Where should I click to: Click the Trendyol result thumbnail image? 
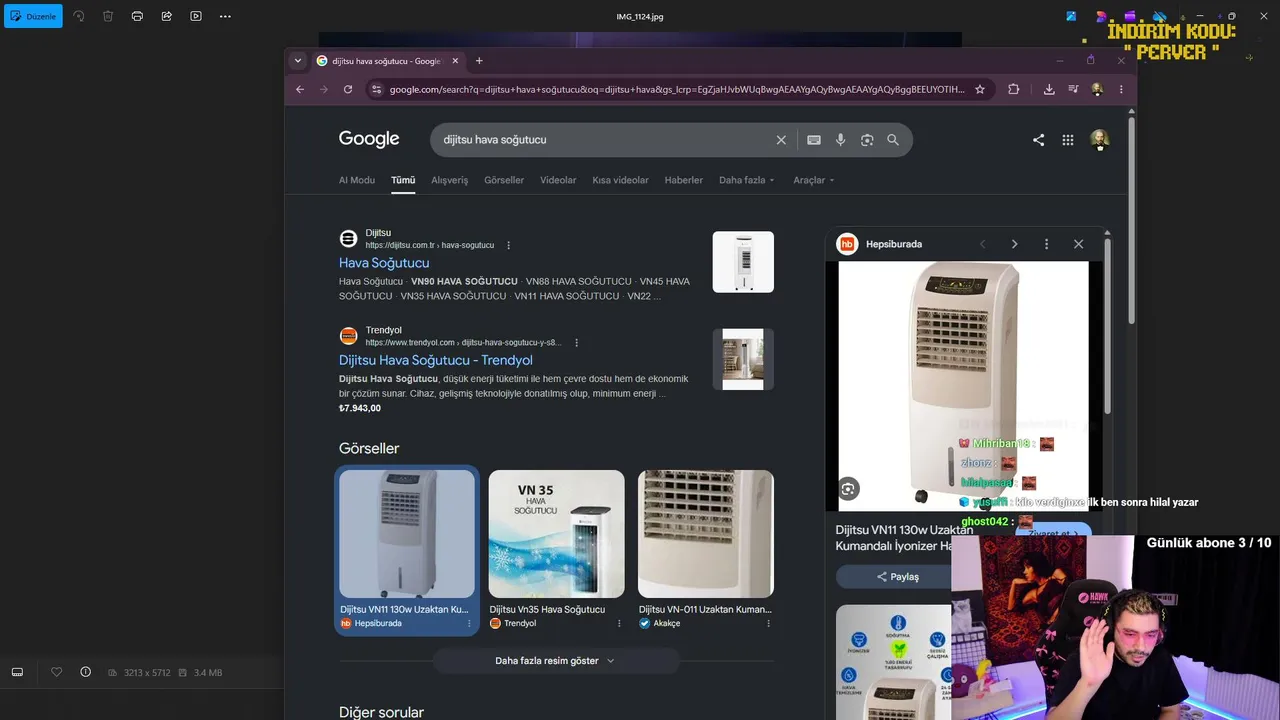click(x=743, y=359)
